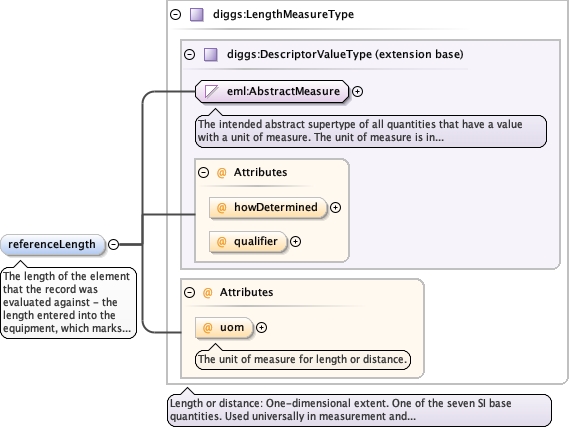Expand the uom attribute
The width and height of the screenshot is (570, 430).
[261, 327]
